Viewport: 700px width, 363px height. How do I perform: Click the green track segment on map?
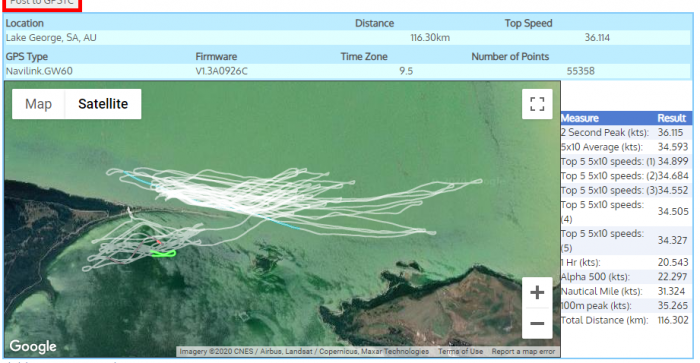(163, 254)
